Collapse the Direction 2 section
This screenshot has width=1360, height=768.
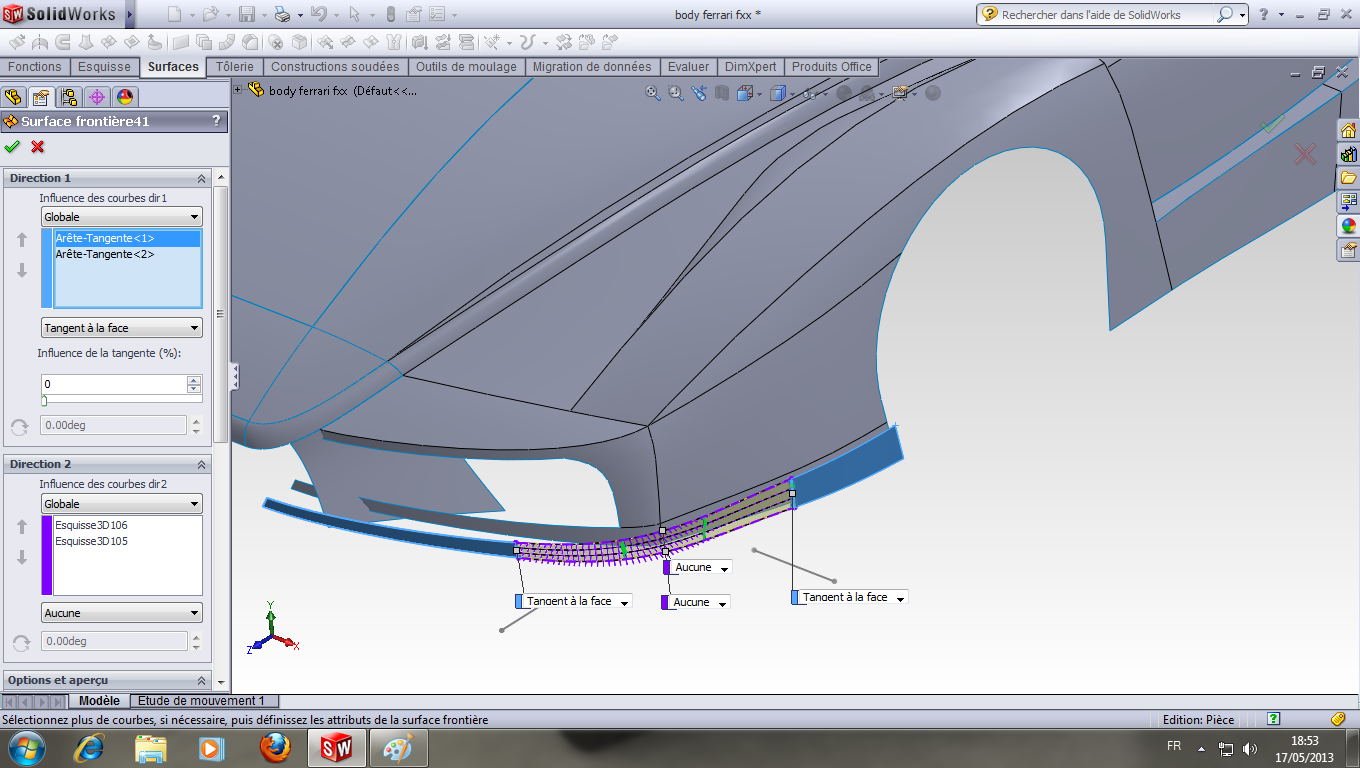202,464
